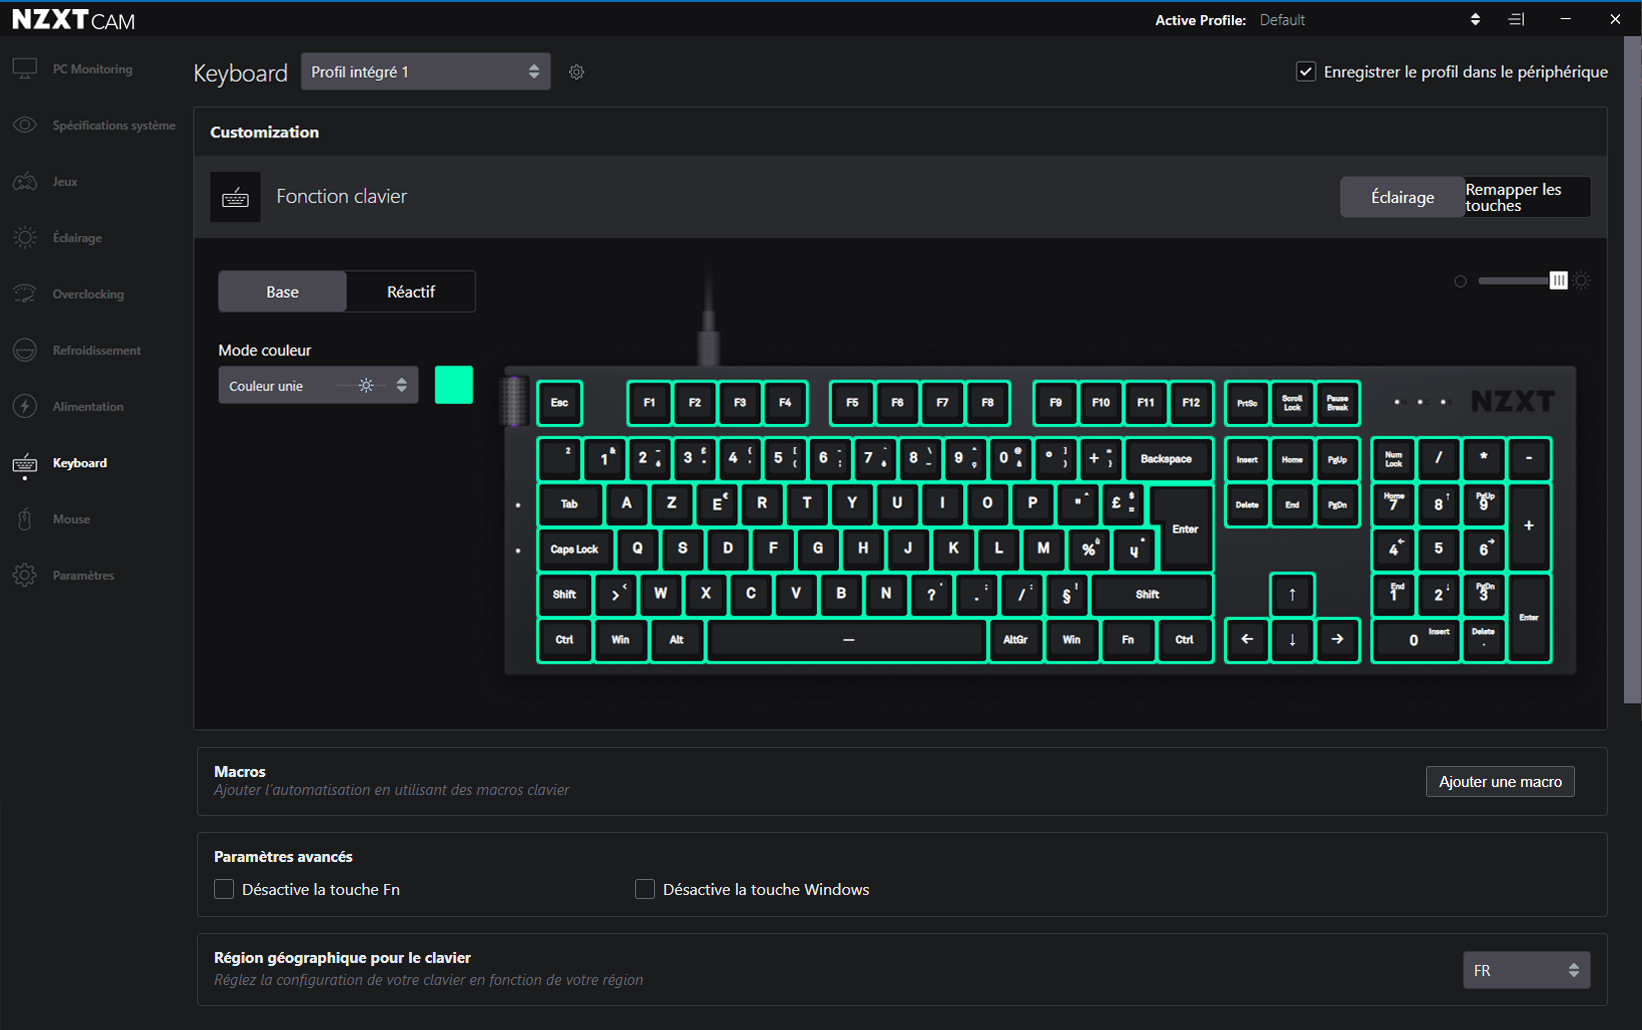Open the Paramètres gear in sidebar

[25, 575]
